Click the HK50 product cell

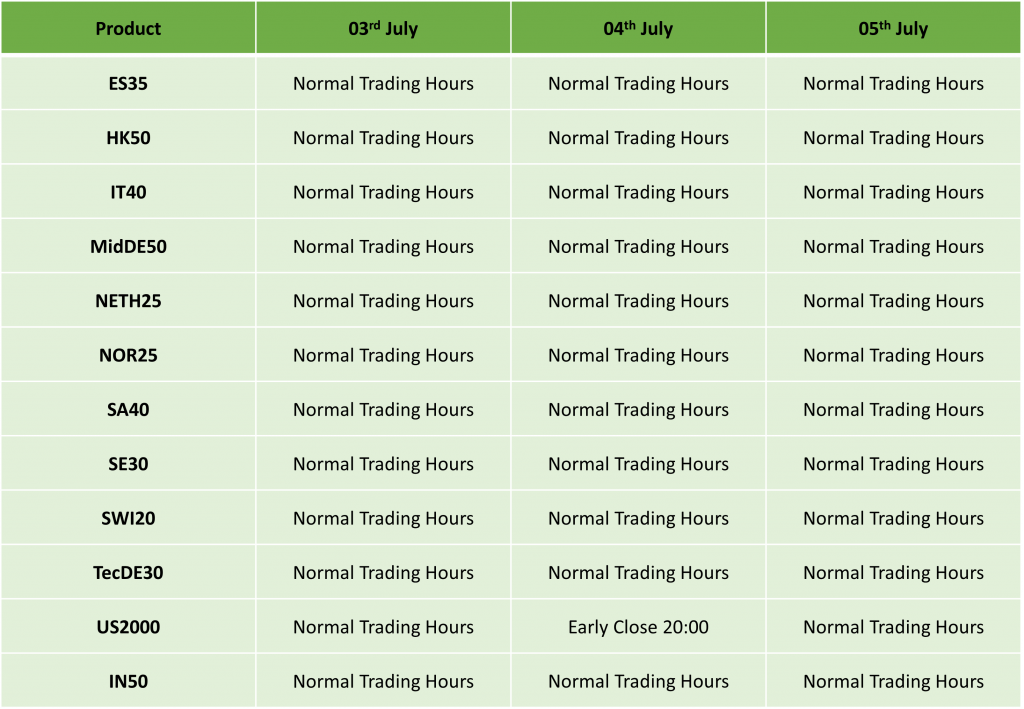tap(128, 138)
